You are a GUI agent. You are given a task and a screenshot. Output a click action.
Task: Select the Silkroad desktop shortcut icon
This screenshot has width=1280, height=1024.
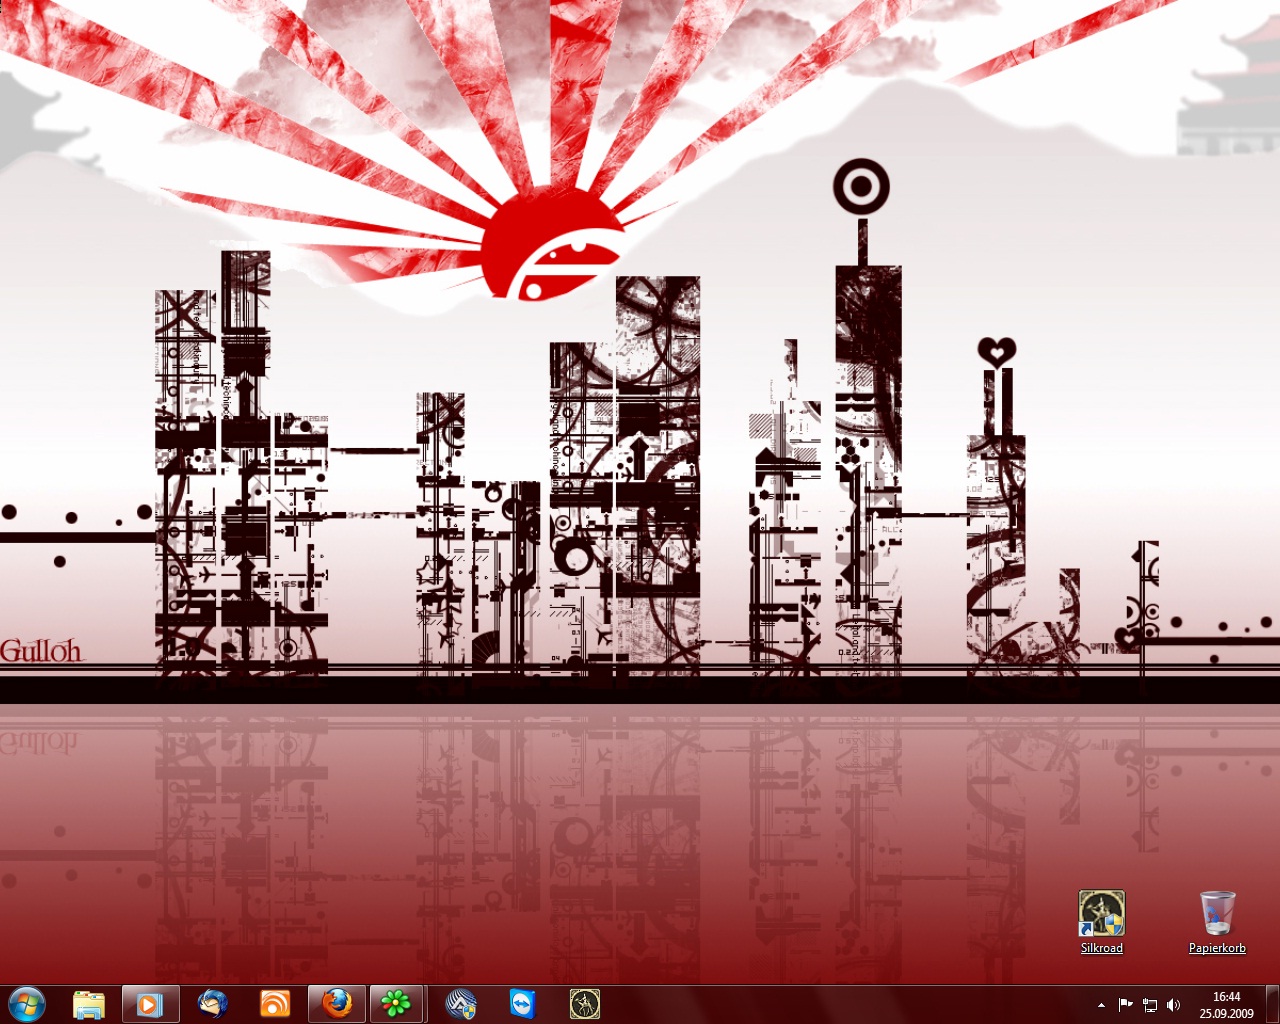(x=1101, y=913)
